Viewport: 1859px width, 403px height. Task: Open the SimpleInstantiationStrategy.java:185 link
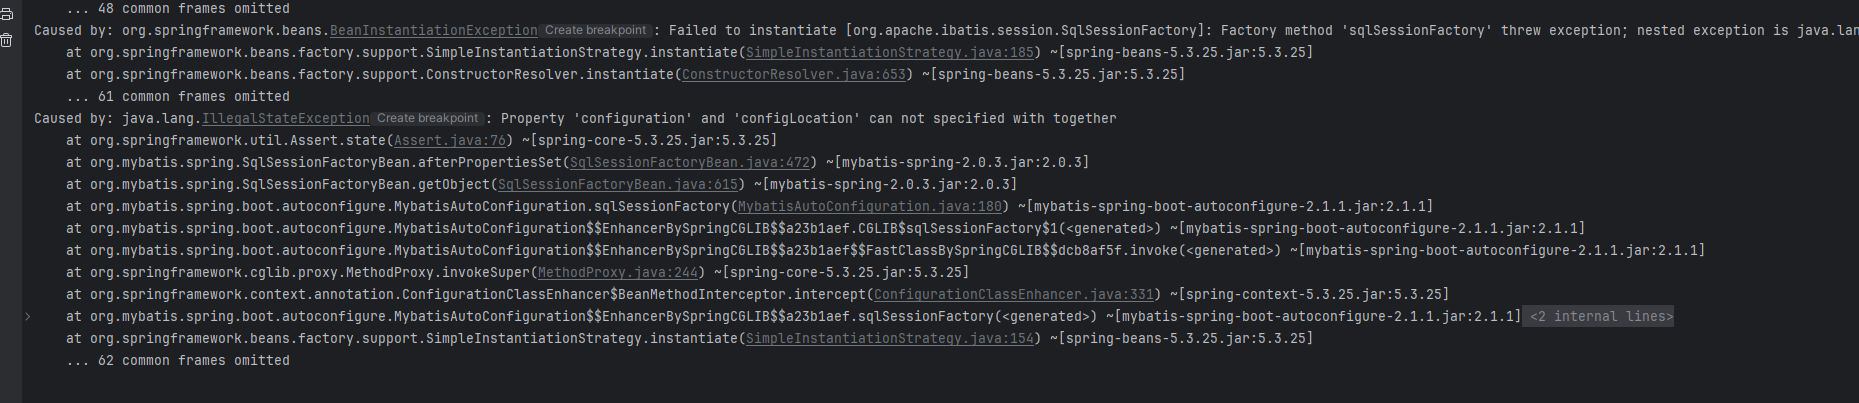(x=890, y=53)
